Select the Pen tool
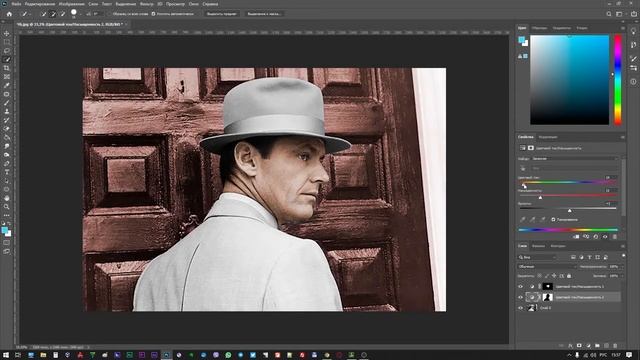The image size is (640, 360). (7, 163)
